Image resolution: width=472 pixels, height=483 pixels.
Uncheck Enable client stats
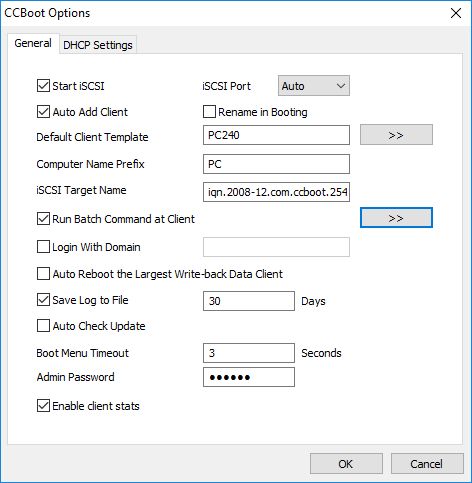(43, 406)
